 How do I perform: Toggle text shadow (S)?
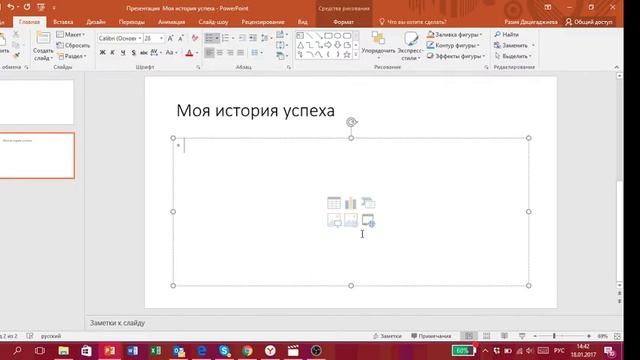tap(133, 53)
